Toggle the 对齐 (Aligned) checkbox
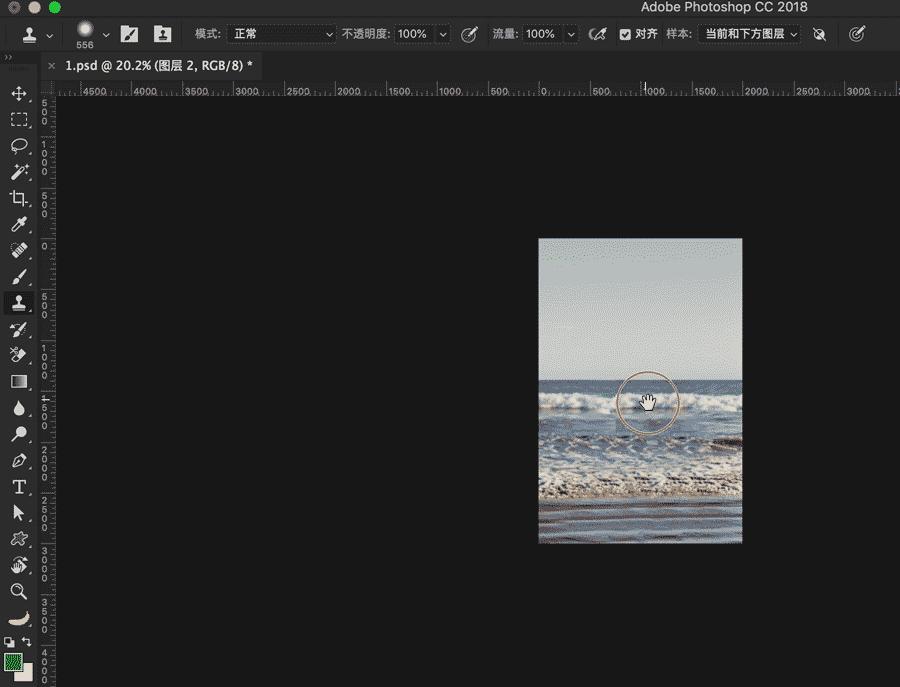The height and width of the screenshot is (687, 900). point(625,34)
